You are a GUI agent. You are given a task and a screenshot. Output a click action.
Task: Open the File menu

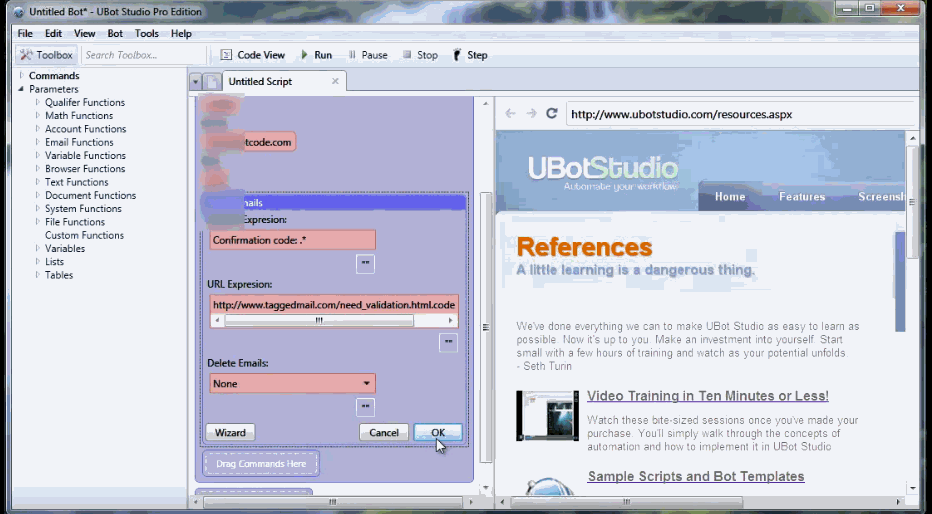[25, 33]
